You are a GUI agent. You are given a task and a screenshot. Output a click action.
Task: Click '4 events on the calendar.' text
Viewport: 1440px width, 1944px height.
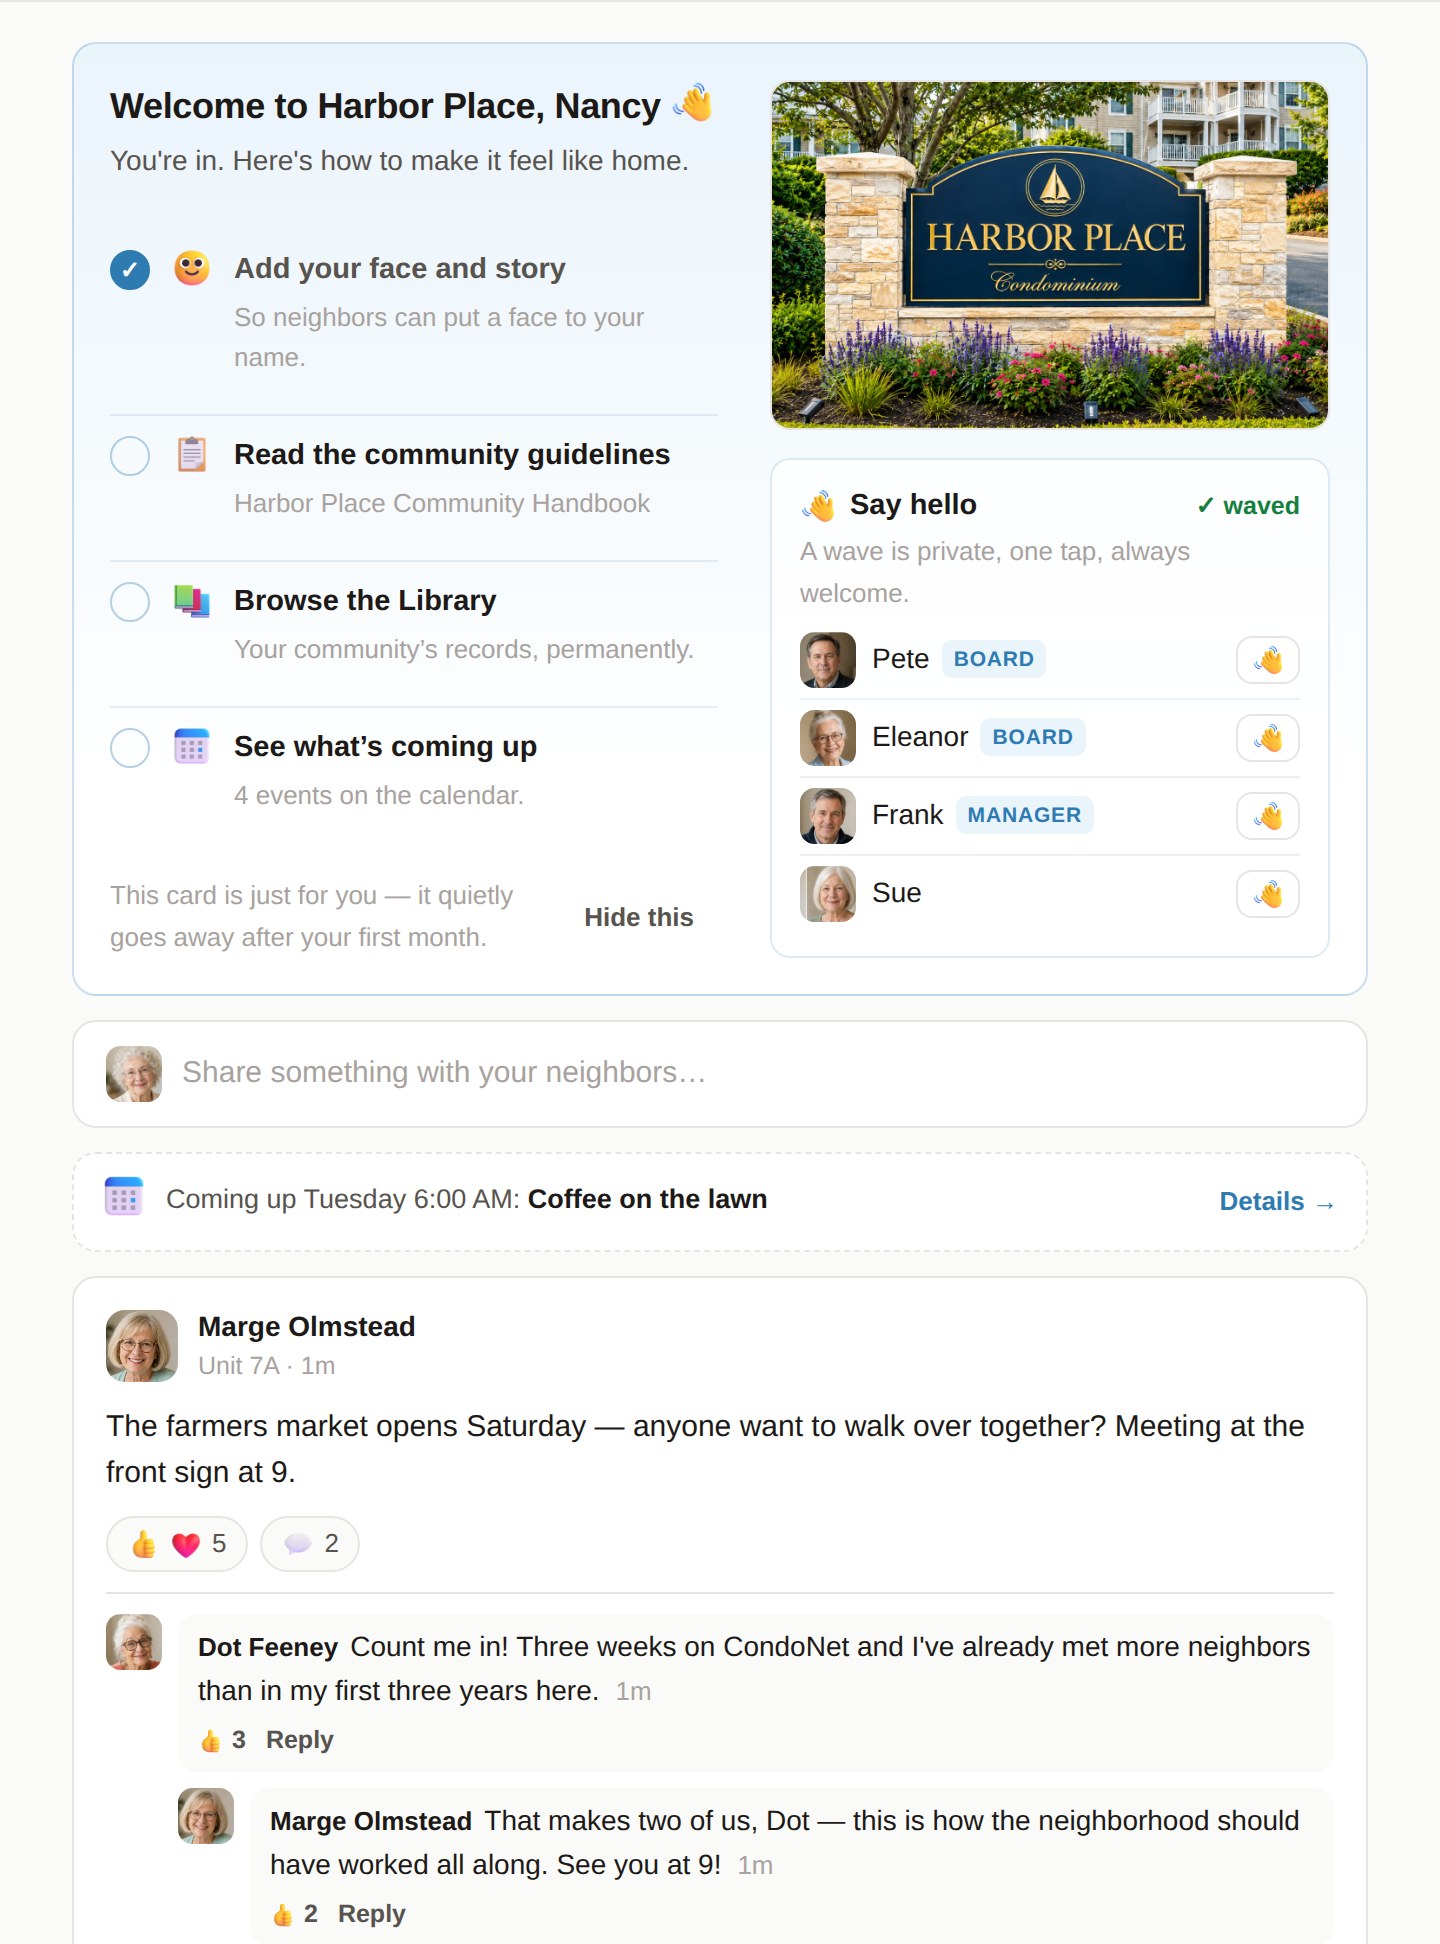pyautogui.click(x=379, y=795)
